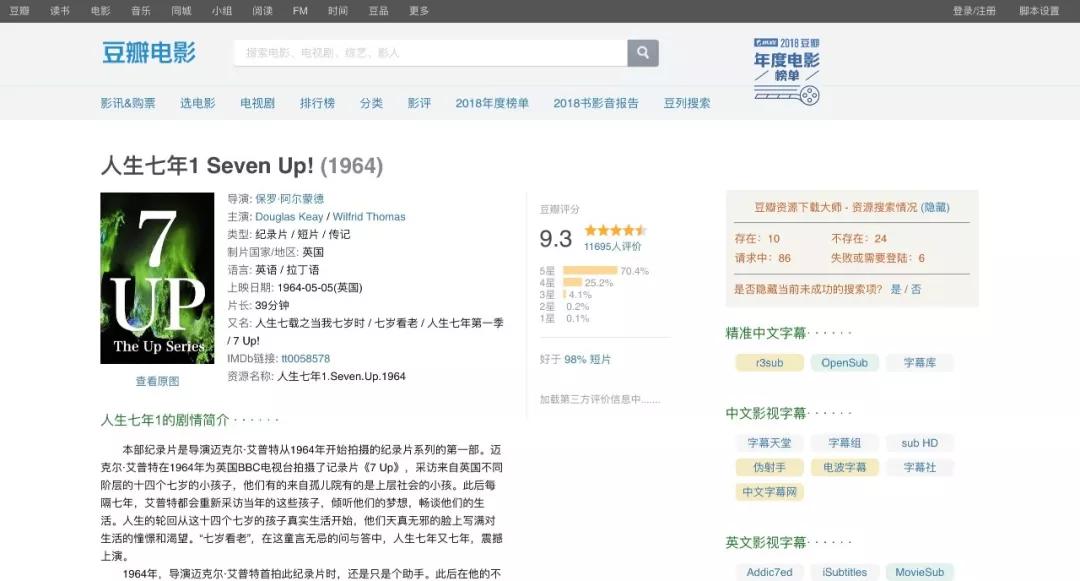Open director 保罗·阿尔蒙德 profile link
The width and height of the screenshot is (1080, 581).
coord(288,199)
